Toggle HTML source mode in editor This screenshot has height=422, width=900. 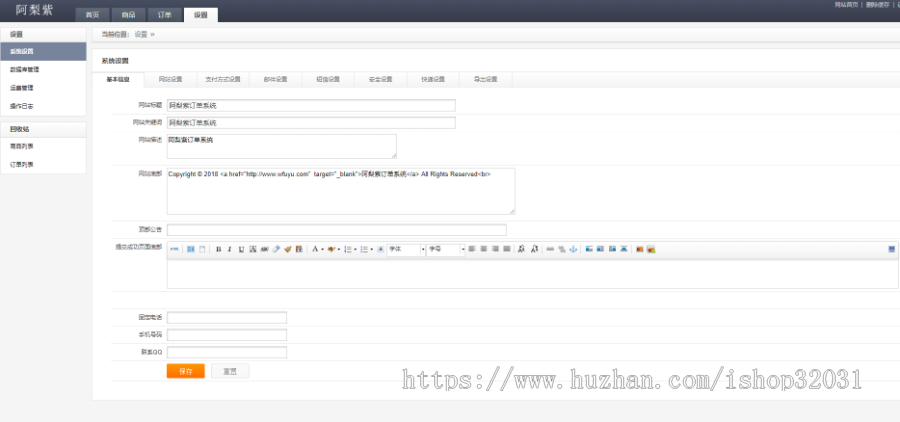click(175, 249)
